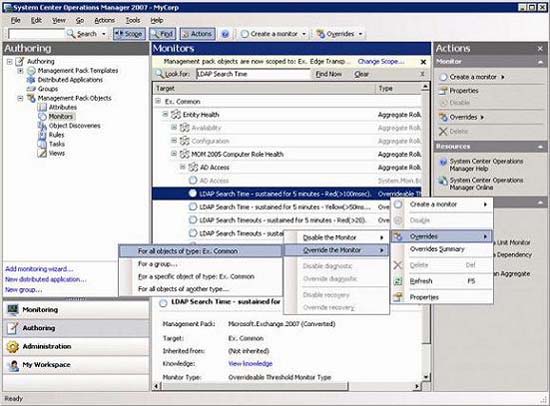Click Create a monitor toolbar icon

(245, 34)
